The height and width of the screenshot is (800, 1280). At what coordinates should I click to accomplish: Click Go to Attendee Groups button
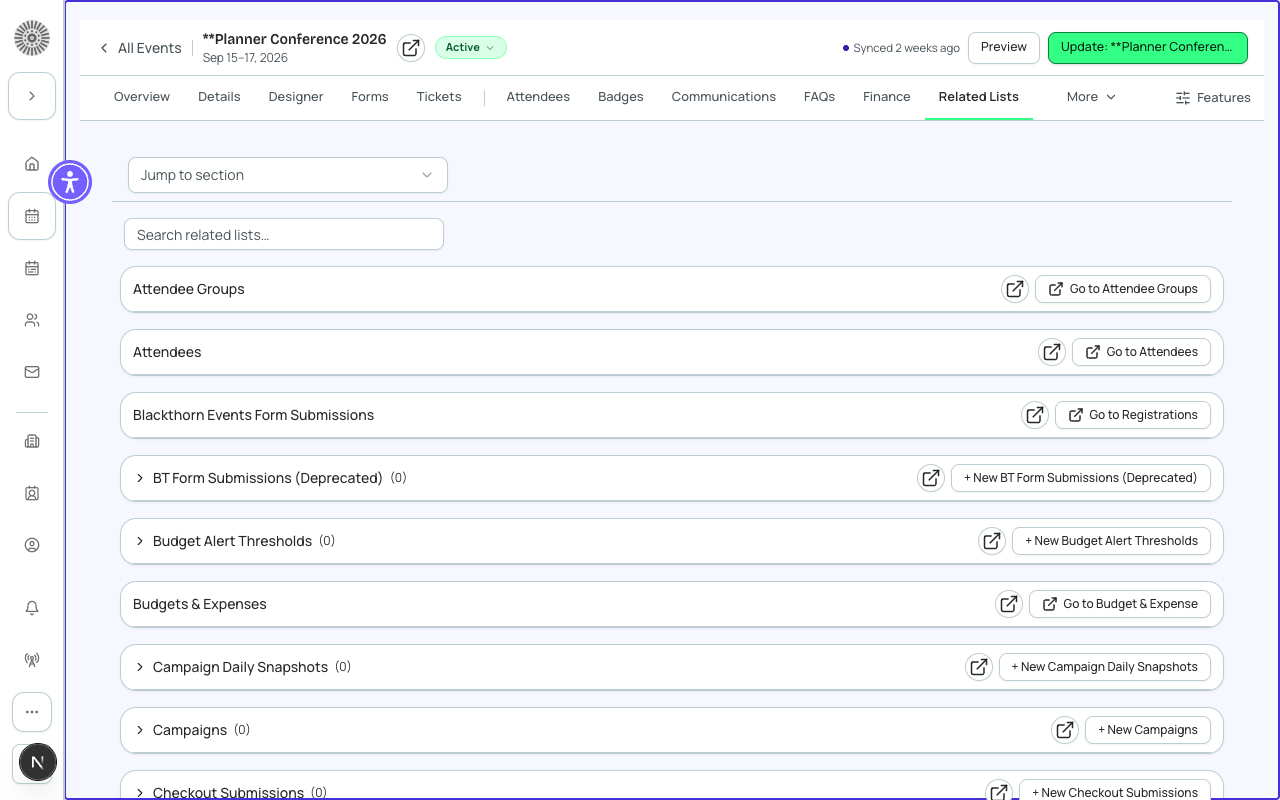1123,289
